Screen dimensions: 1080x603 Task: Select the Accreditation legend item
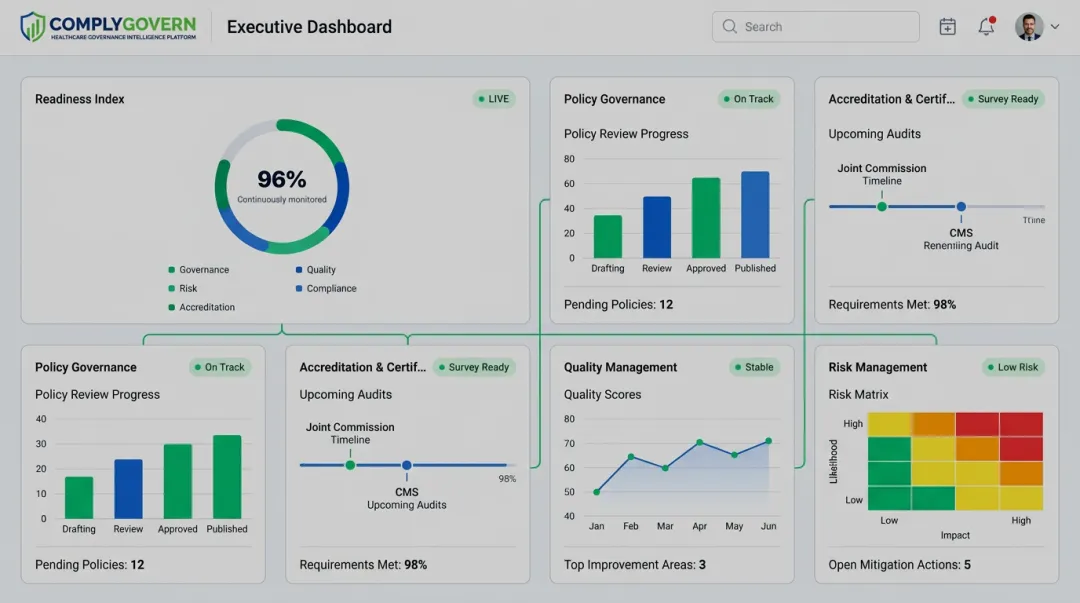201,307
